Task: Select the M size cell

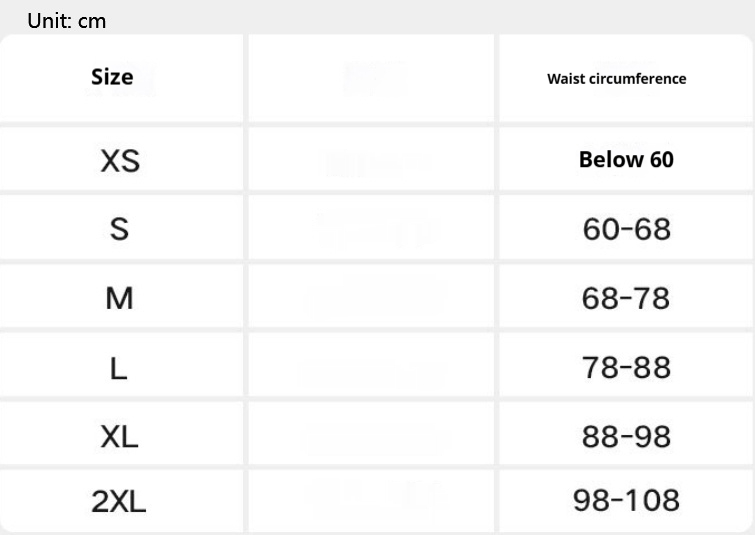Action: click(119, 298)
